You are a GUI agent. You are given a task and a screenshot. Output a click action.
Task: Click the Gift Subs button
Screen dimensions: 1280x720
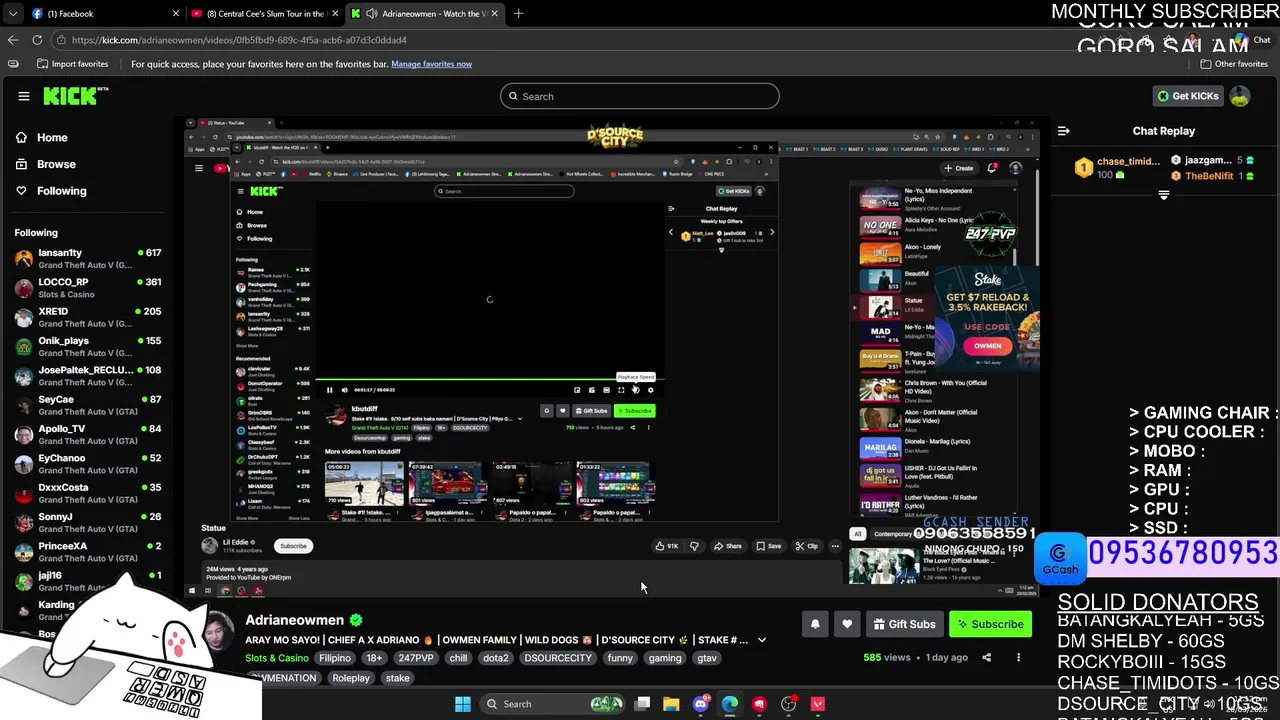[x=904, y=624]
